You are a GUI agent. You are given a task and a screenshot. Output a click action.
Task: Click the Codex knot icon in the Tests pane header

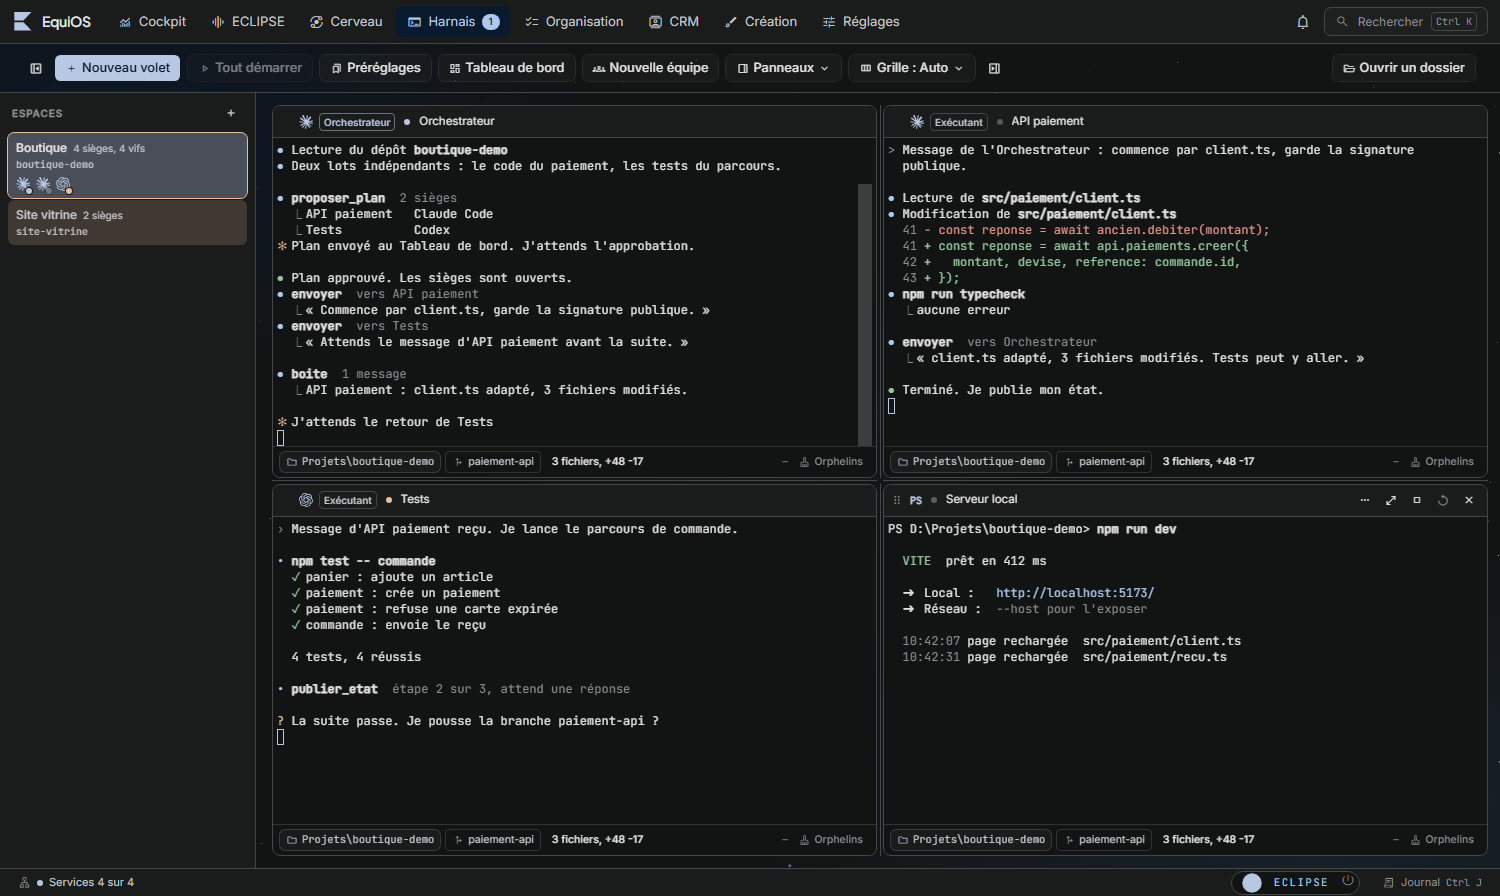(x=306, y=500)
